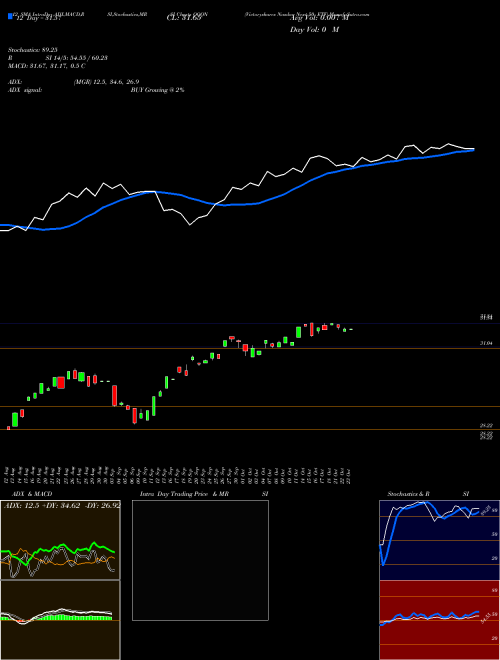Viewport: 500px width, 660px height.
Task: Click the CL: 31.69 closing price text
Action: [184, 18]
